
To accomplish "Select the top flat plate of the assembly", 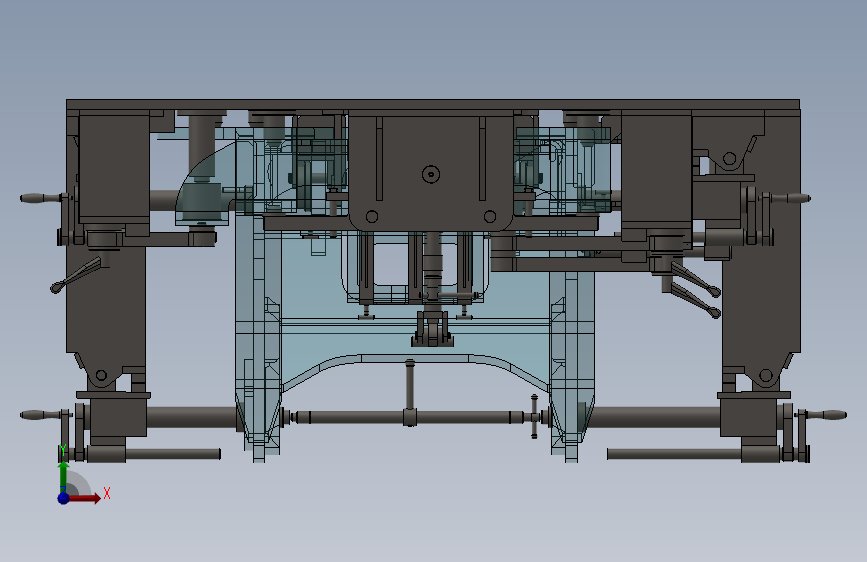I will [x=433, y=105].
